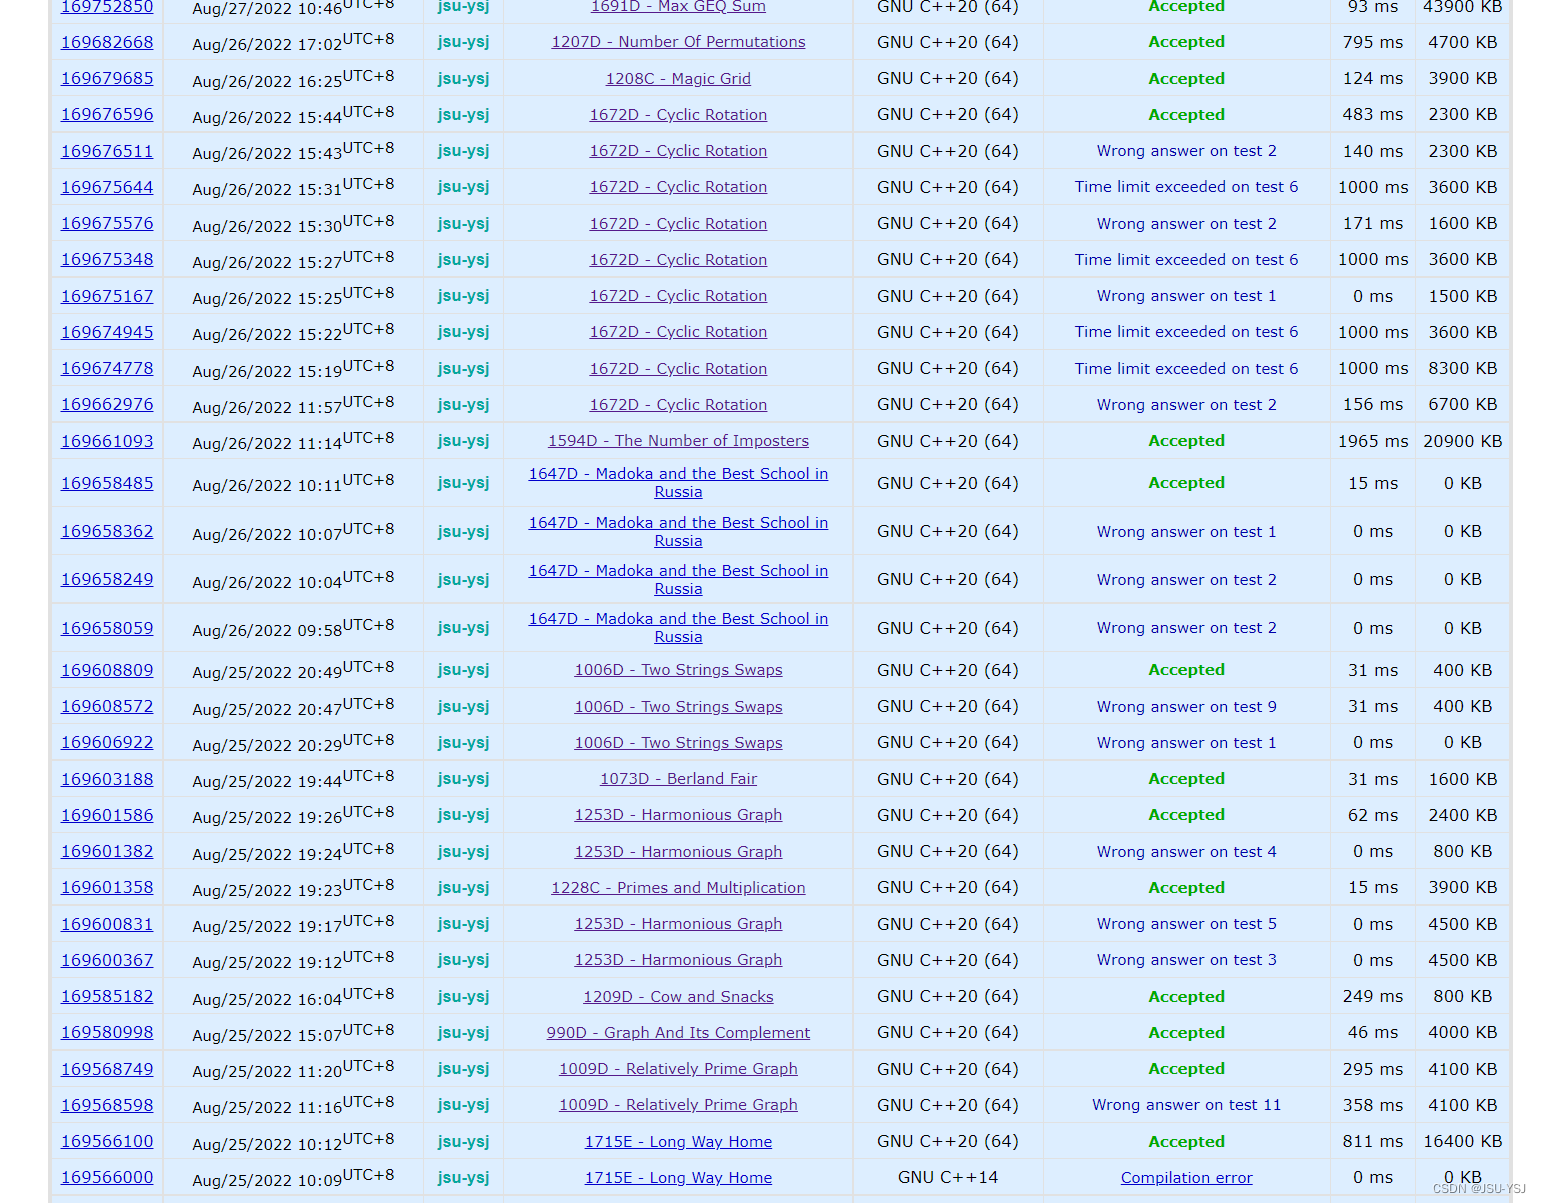1541x1203 pixels.
Task: Open submission 169585182
Action: (x=107, y=996)
